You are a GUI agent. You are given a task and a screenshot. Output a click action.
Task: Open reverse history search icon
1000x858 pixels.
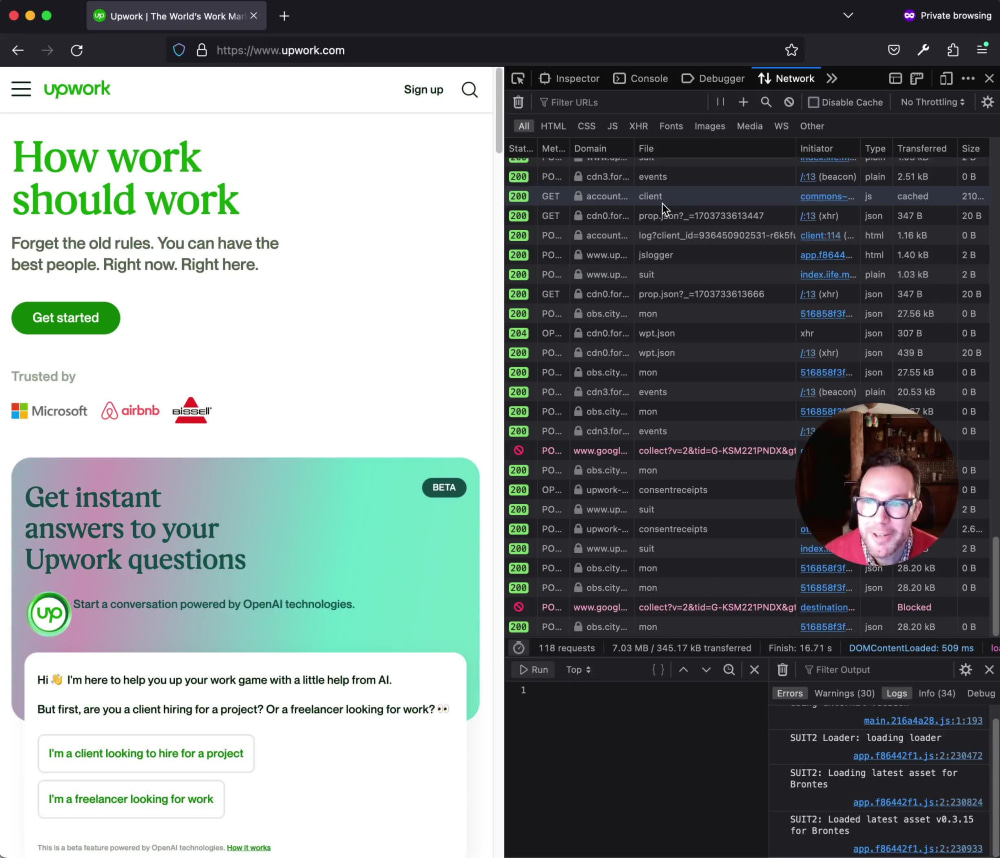click(x=729, y=670)
